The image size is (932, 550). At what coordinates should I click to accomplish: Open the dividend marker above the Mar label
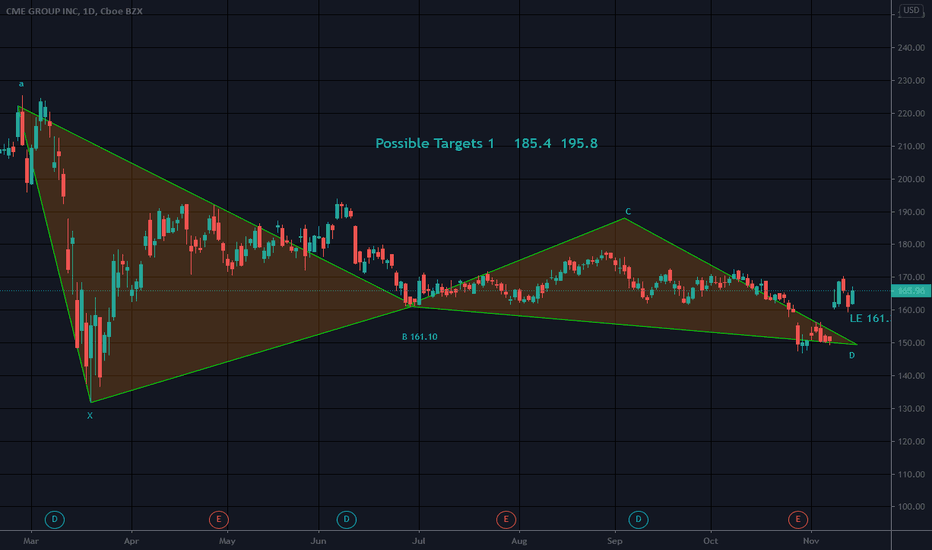54,519
